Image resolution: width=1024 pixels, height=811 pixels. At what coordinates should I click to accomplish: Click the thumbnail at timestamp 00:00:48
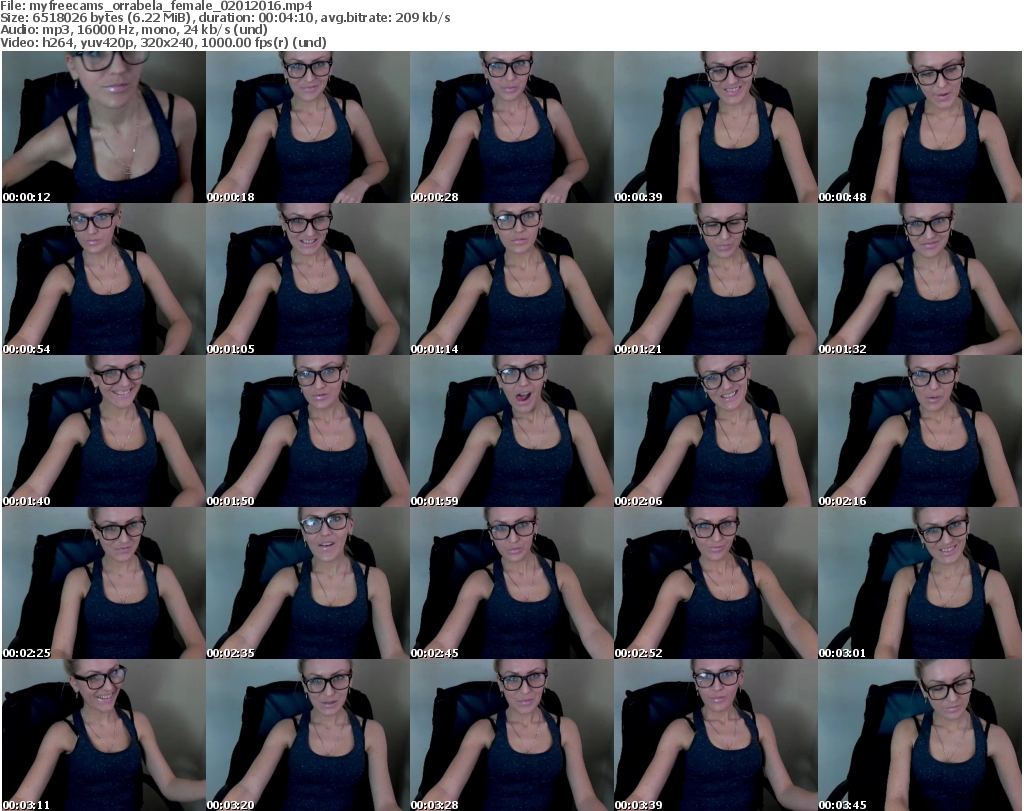click(x=920, y=127)
